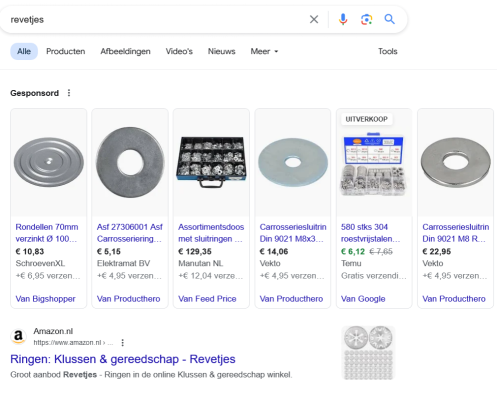Viewport: 497px width, 400px height.
Task: Click Vekto under the €14,06 item
Action: [x=270, y=263]
